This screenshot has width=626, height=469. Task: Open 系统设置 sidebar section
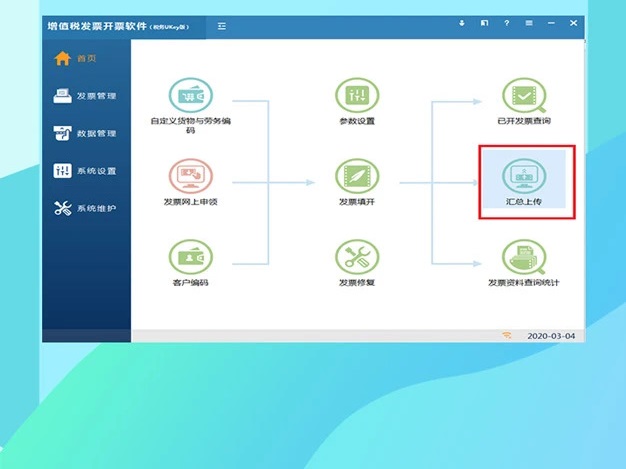(84, 171)
